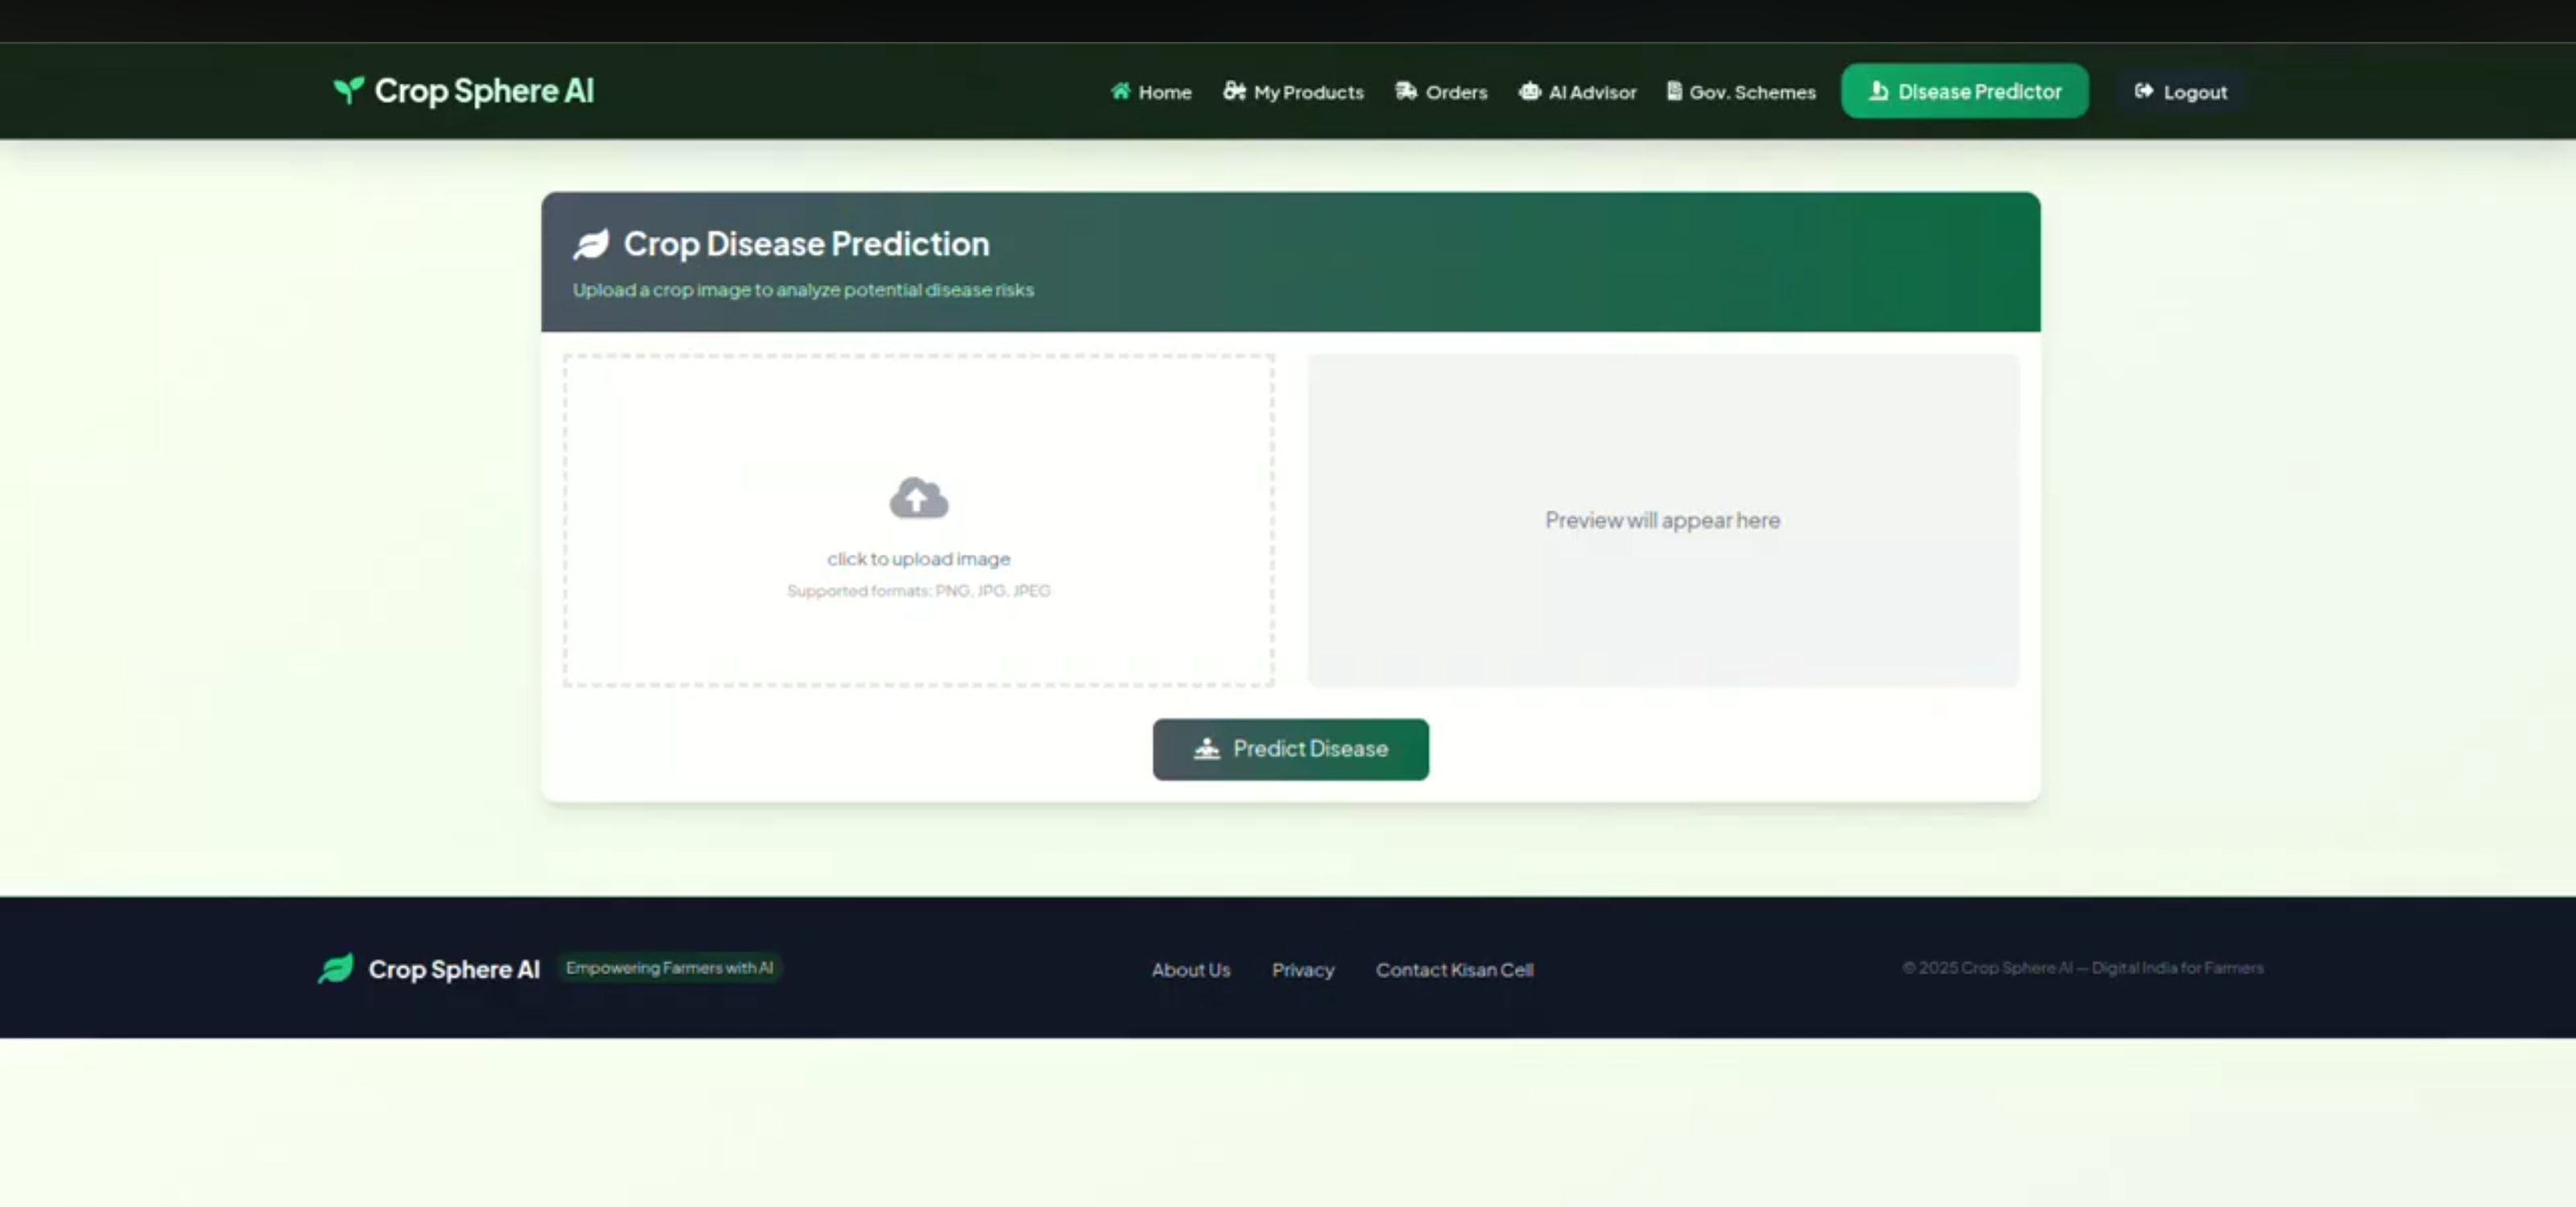Go to Orders page
The width and height of the screenshot is (2576, 1207).
pos(1441,92)
